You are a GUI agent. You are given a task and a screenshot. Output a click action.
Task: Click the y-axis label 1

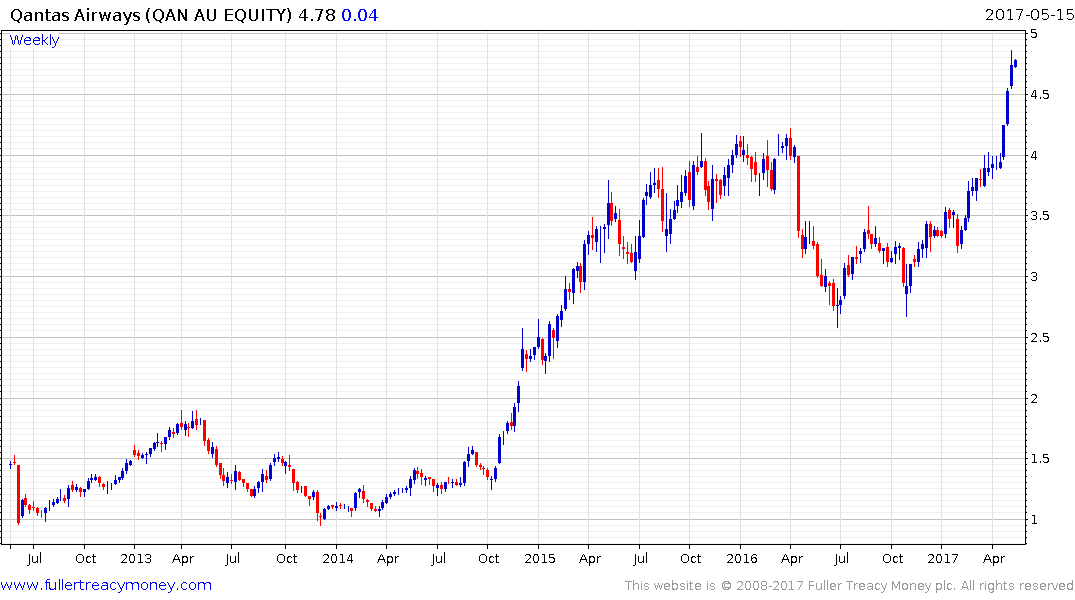pyautogui.click(x=1034, y=520)
